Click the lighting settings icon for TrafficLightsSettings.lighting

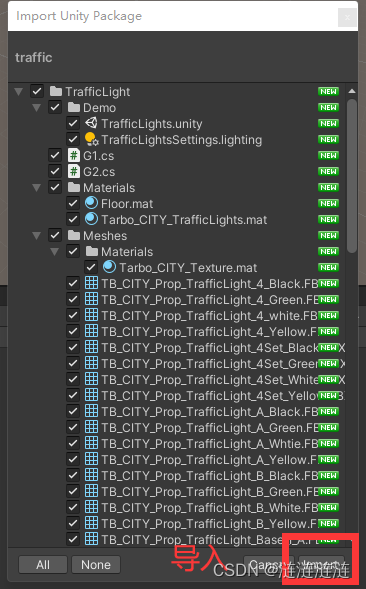click(x=91, y=139)
